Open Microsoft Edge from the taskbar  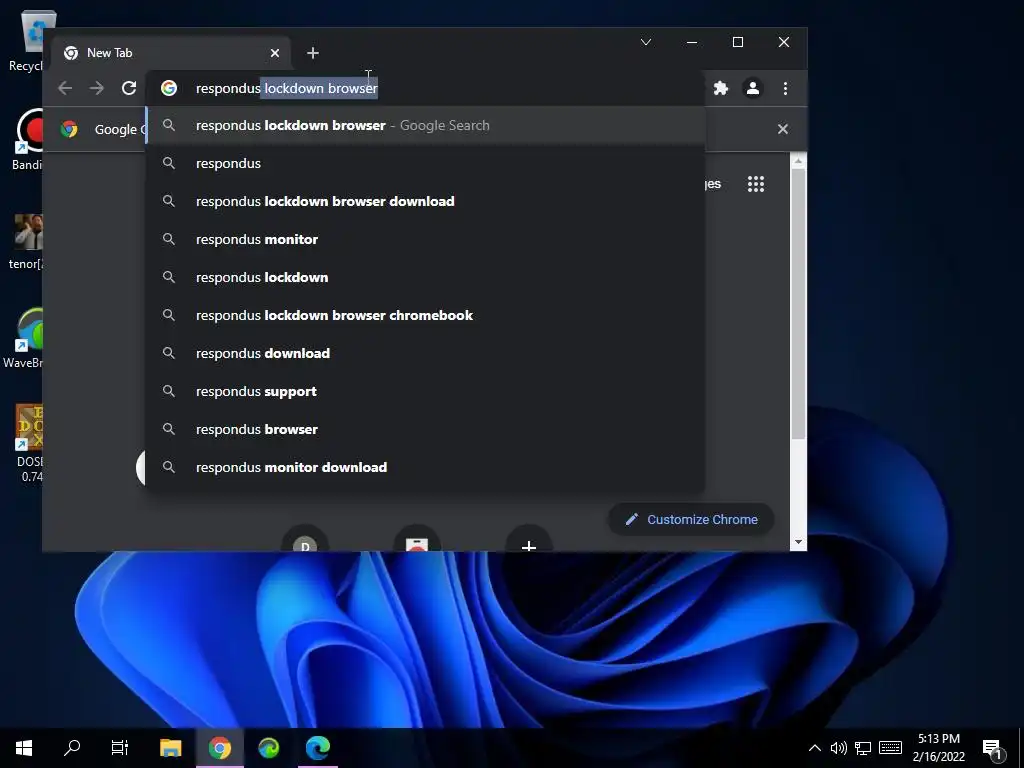coord(318,748)
